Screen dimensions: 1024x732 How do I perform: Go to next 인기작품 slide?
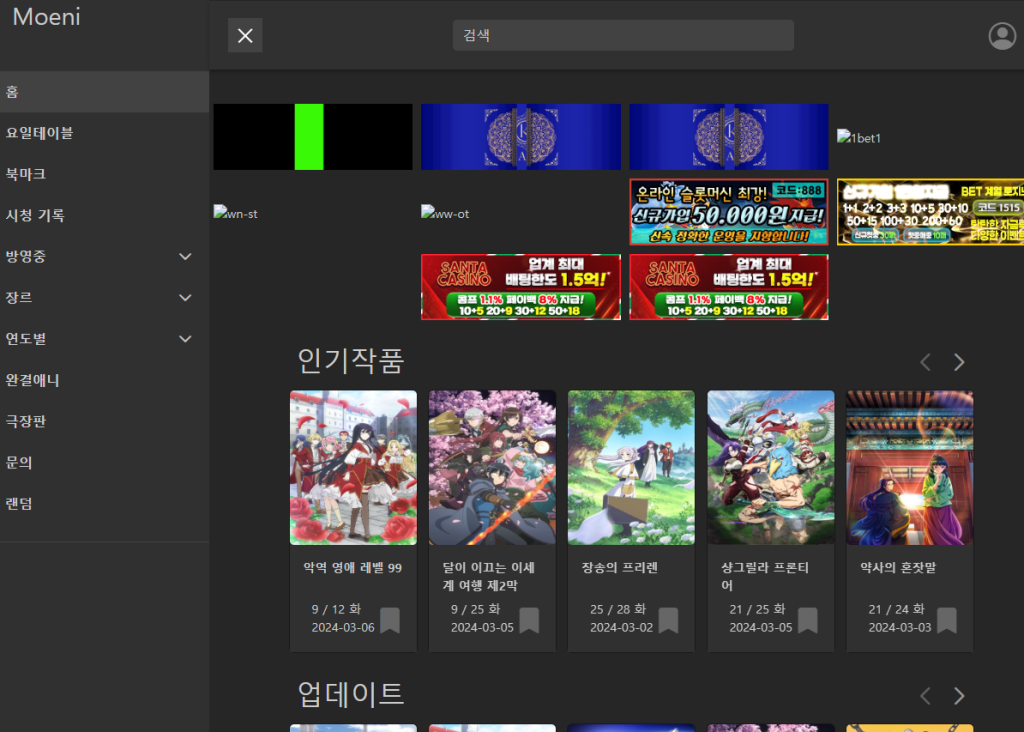coord(959,362)
